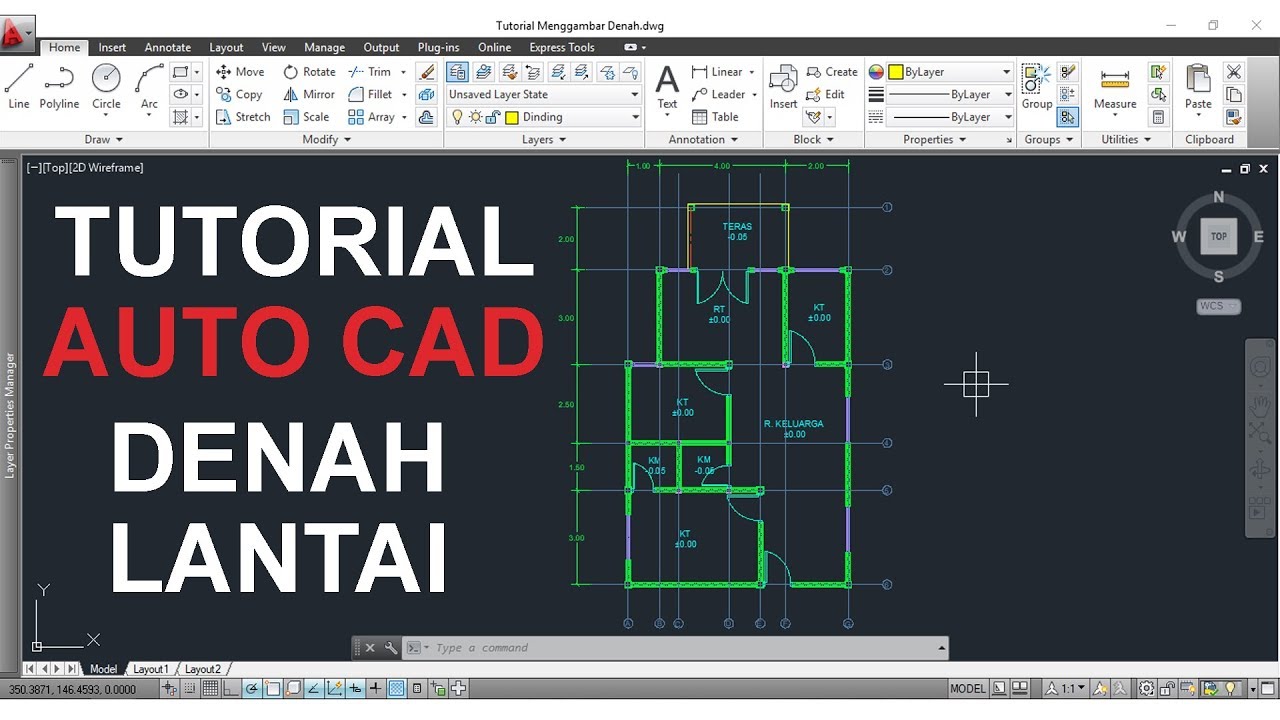Screen dimensions: 1280x720
Task: Click the Mirror command
Action: coord(309,94)
